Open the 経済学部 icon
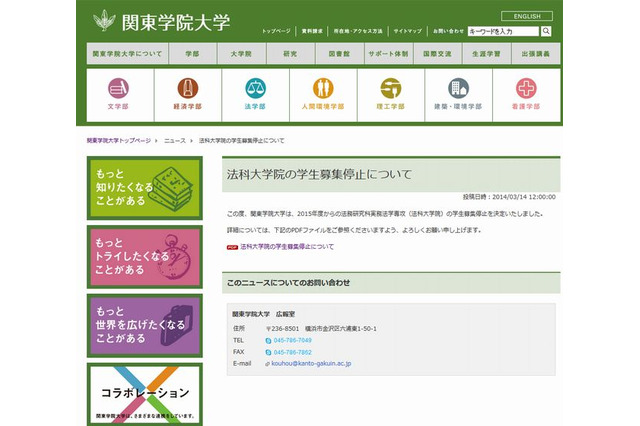 [x=188, y=88]
